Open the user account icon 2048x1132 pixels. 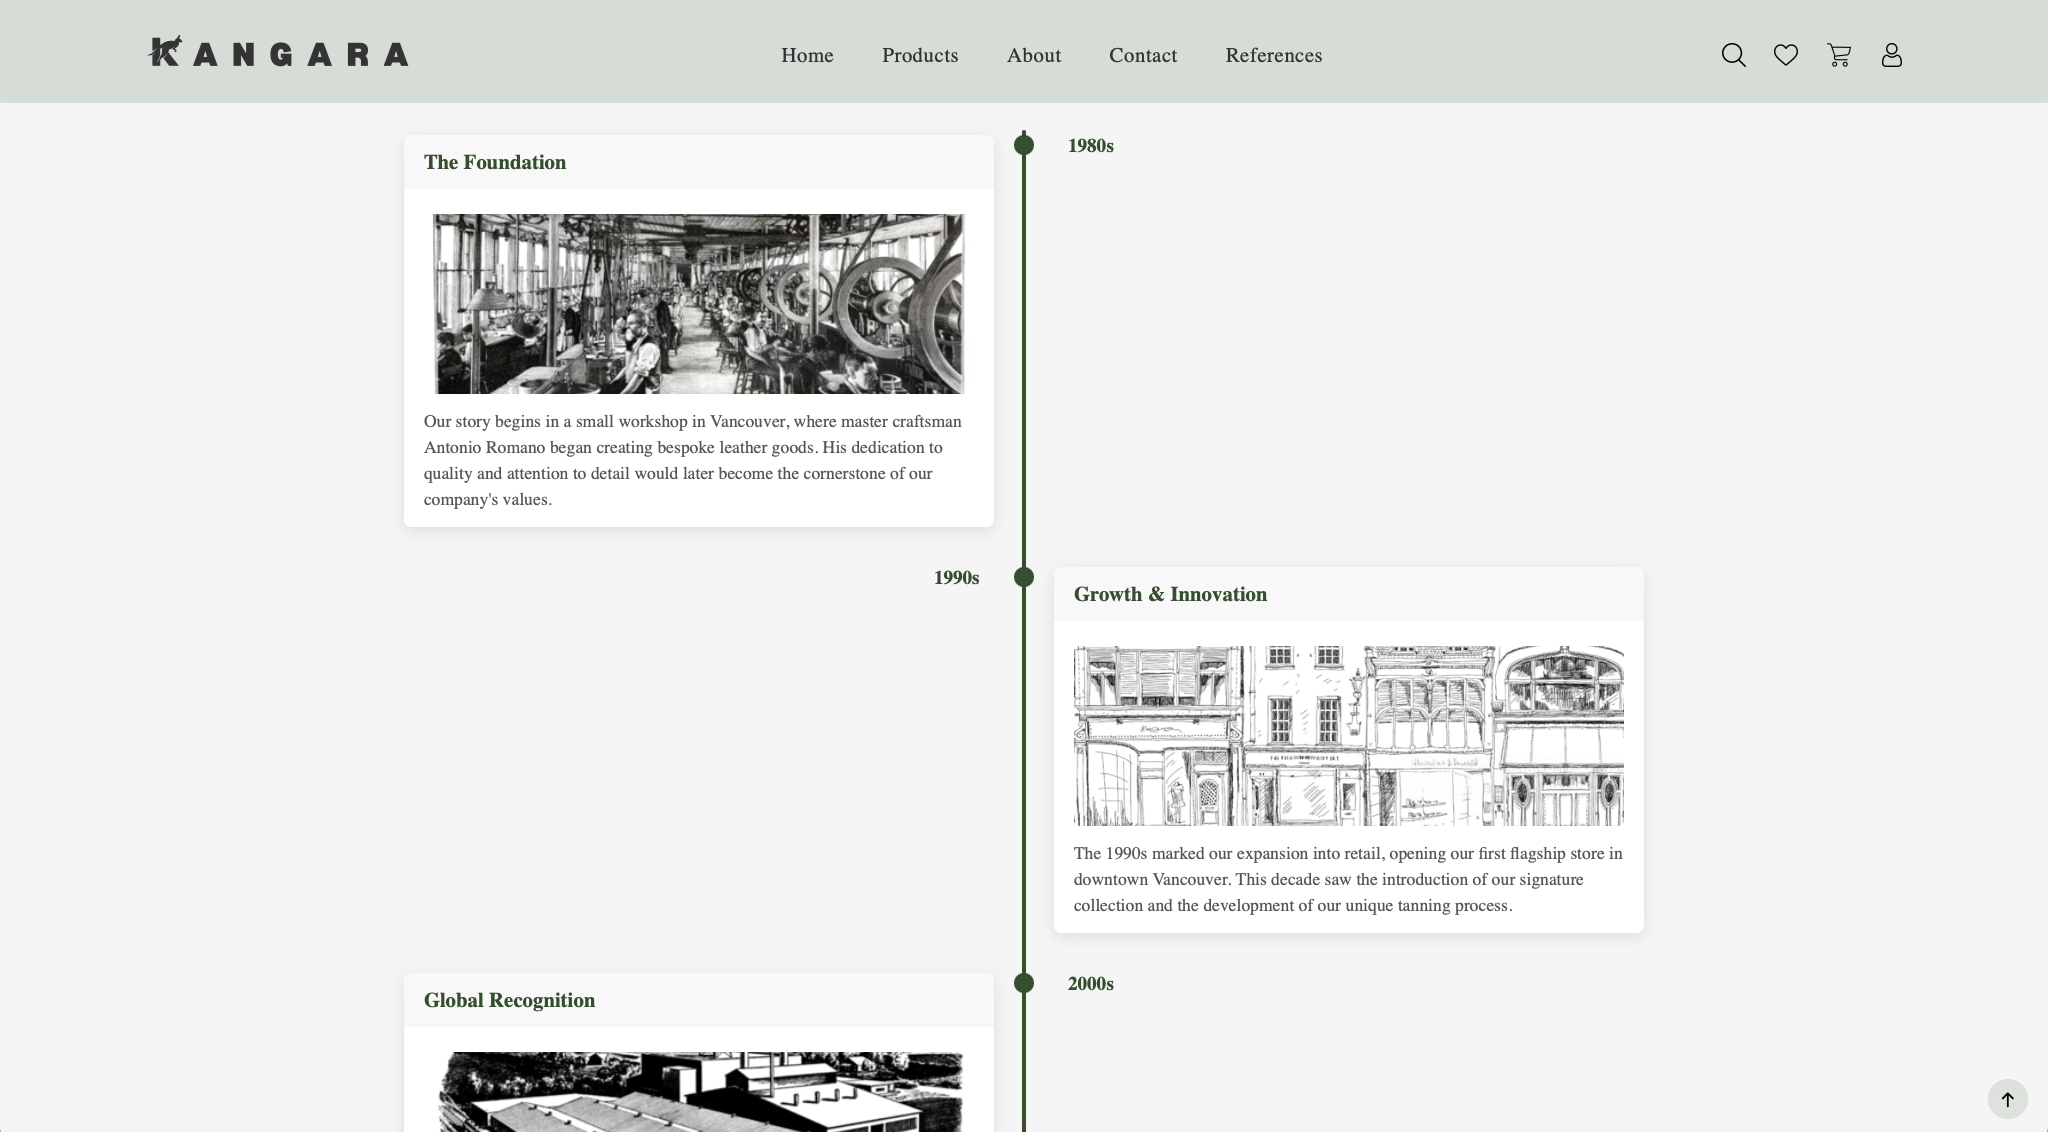click(x=1891, y=55)
